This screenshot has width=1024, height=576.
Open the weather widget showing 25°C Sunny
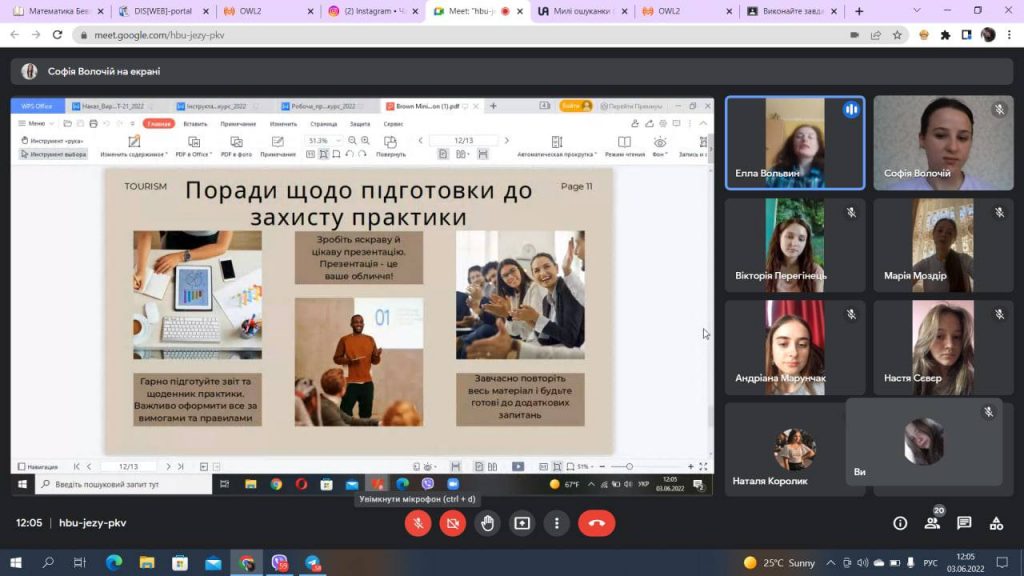tap(780, 563)
